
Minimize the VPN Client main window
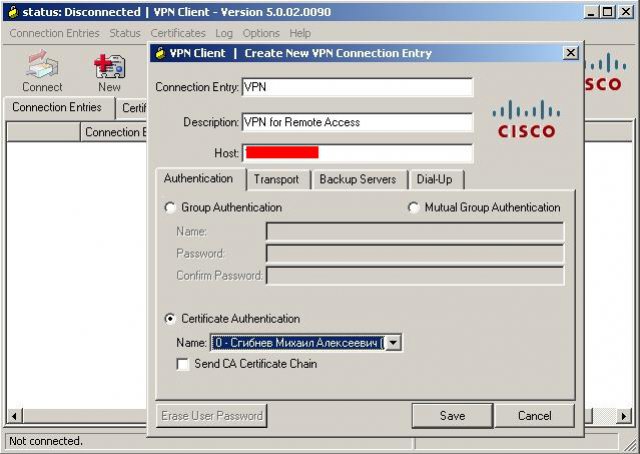(590, 12)
